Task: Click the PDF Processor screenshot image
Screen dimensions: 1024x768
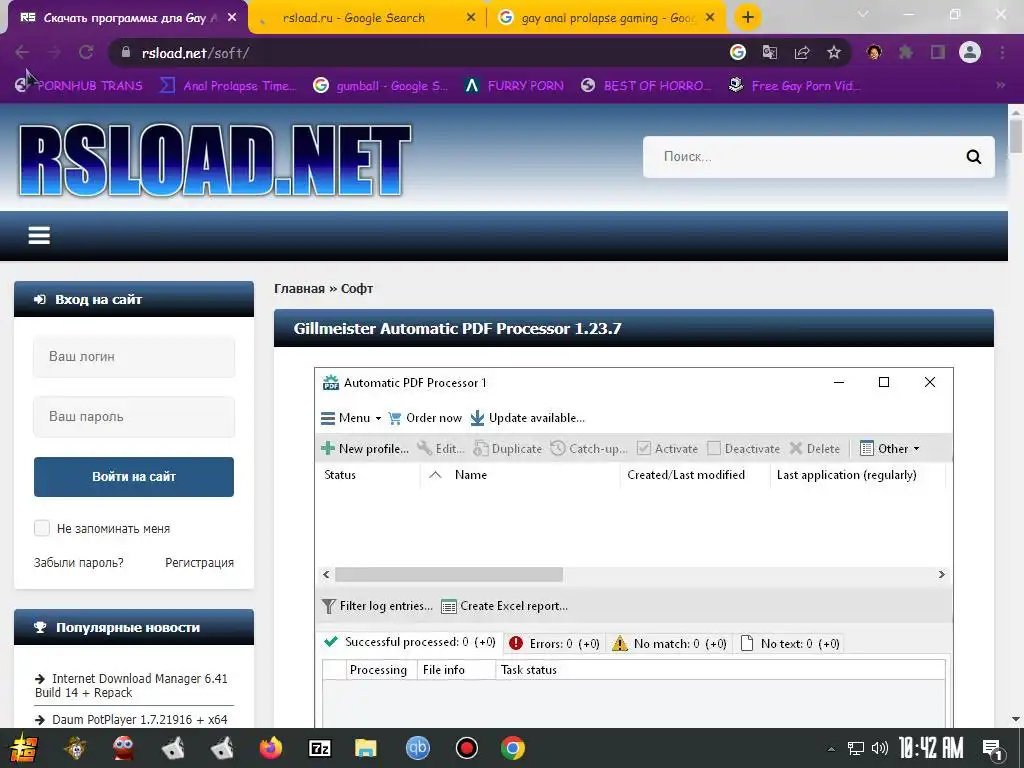Action: click(633, 547)
